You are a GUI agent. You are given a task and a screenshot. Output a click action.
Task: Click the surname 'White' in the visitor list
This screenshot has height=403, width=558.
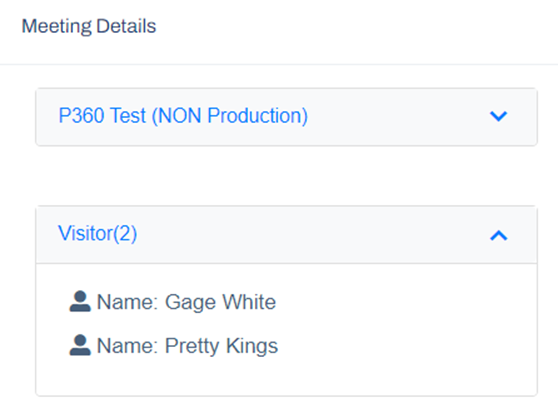[249, 302]
